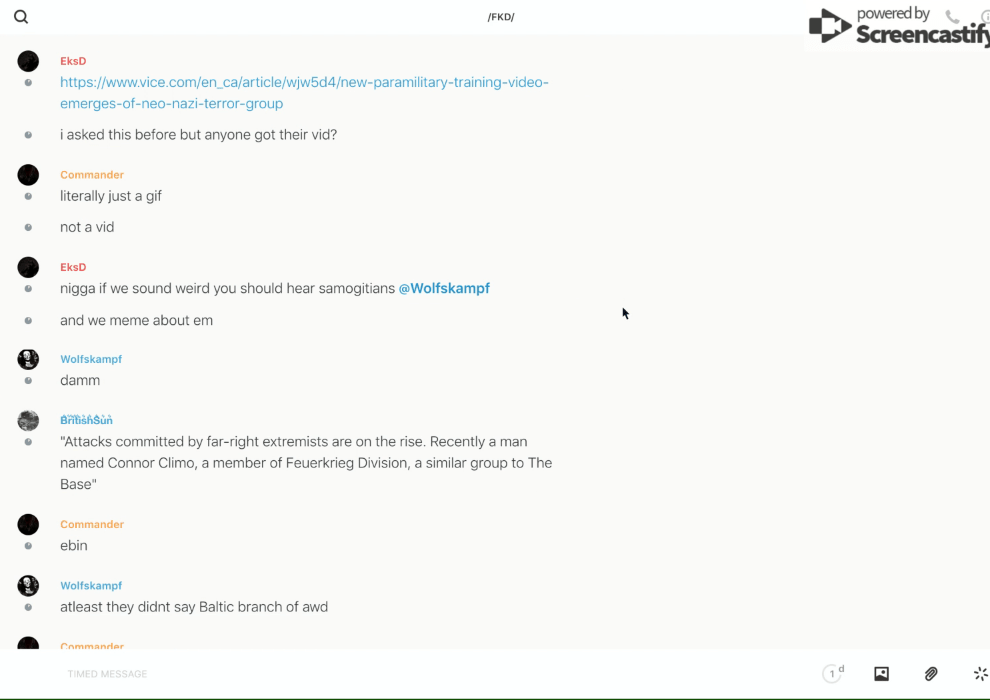
Task: Toggle the 1d message timer
Action: (x=833, y=674)
